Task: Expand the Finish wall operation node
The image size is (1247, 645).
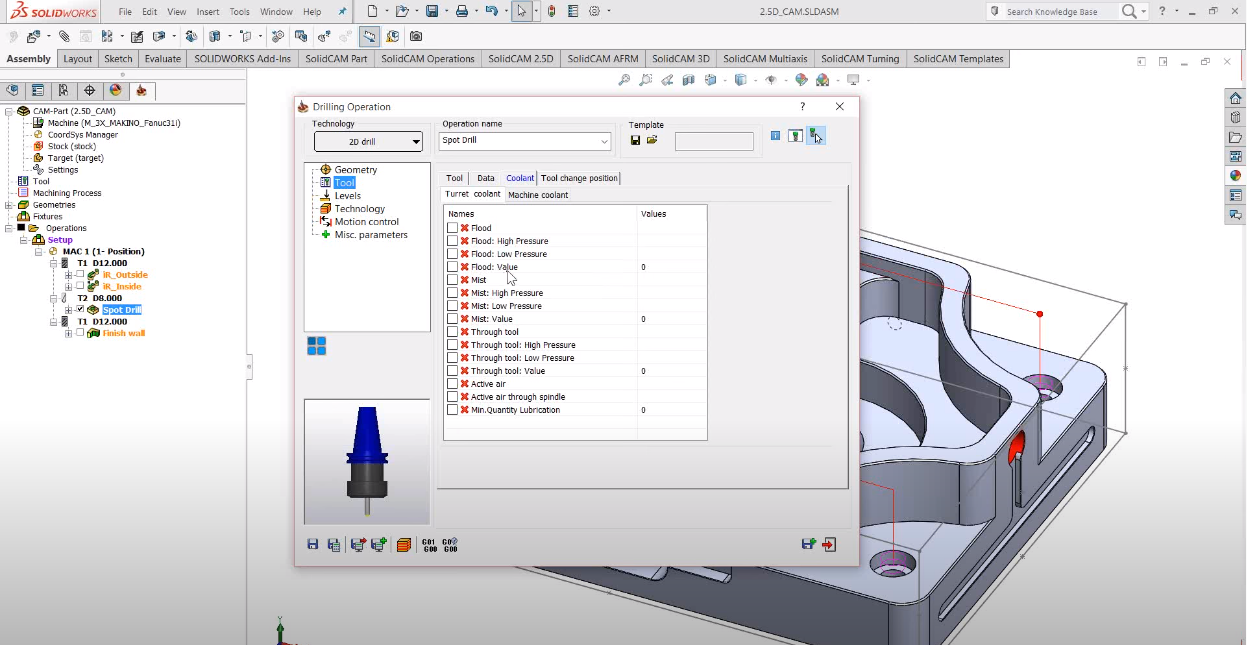Action: click(68, 333)
